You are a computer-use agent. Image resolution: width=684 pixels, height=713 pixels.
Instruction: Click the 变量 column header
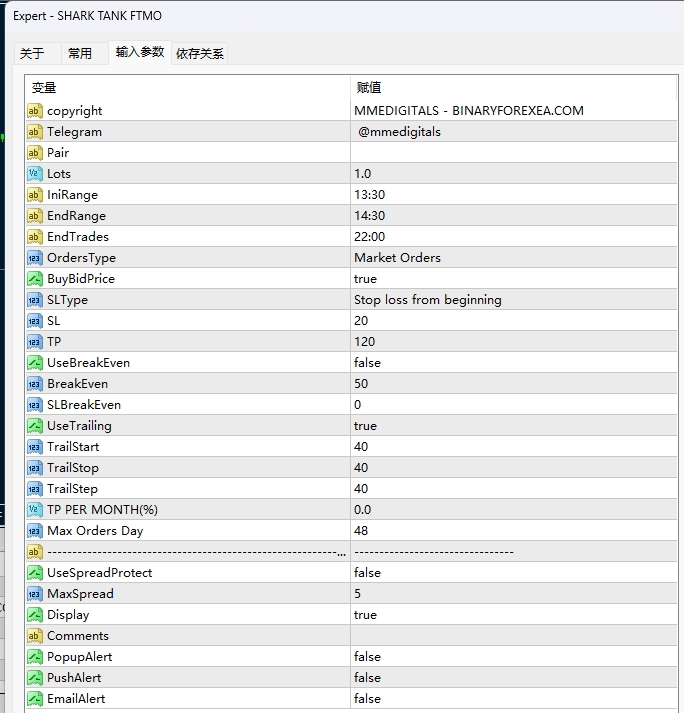(x=187, y=87)
